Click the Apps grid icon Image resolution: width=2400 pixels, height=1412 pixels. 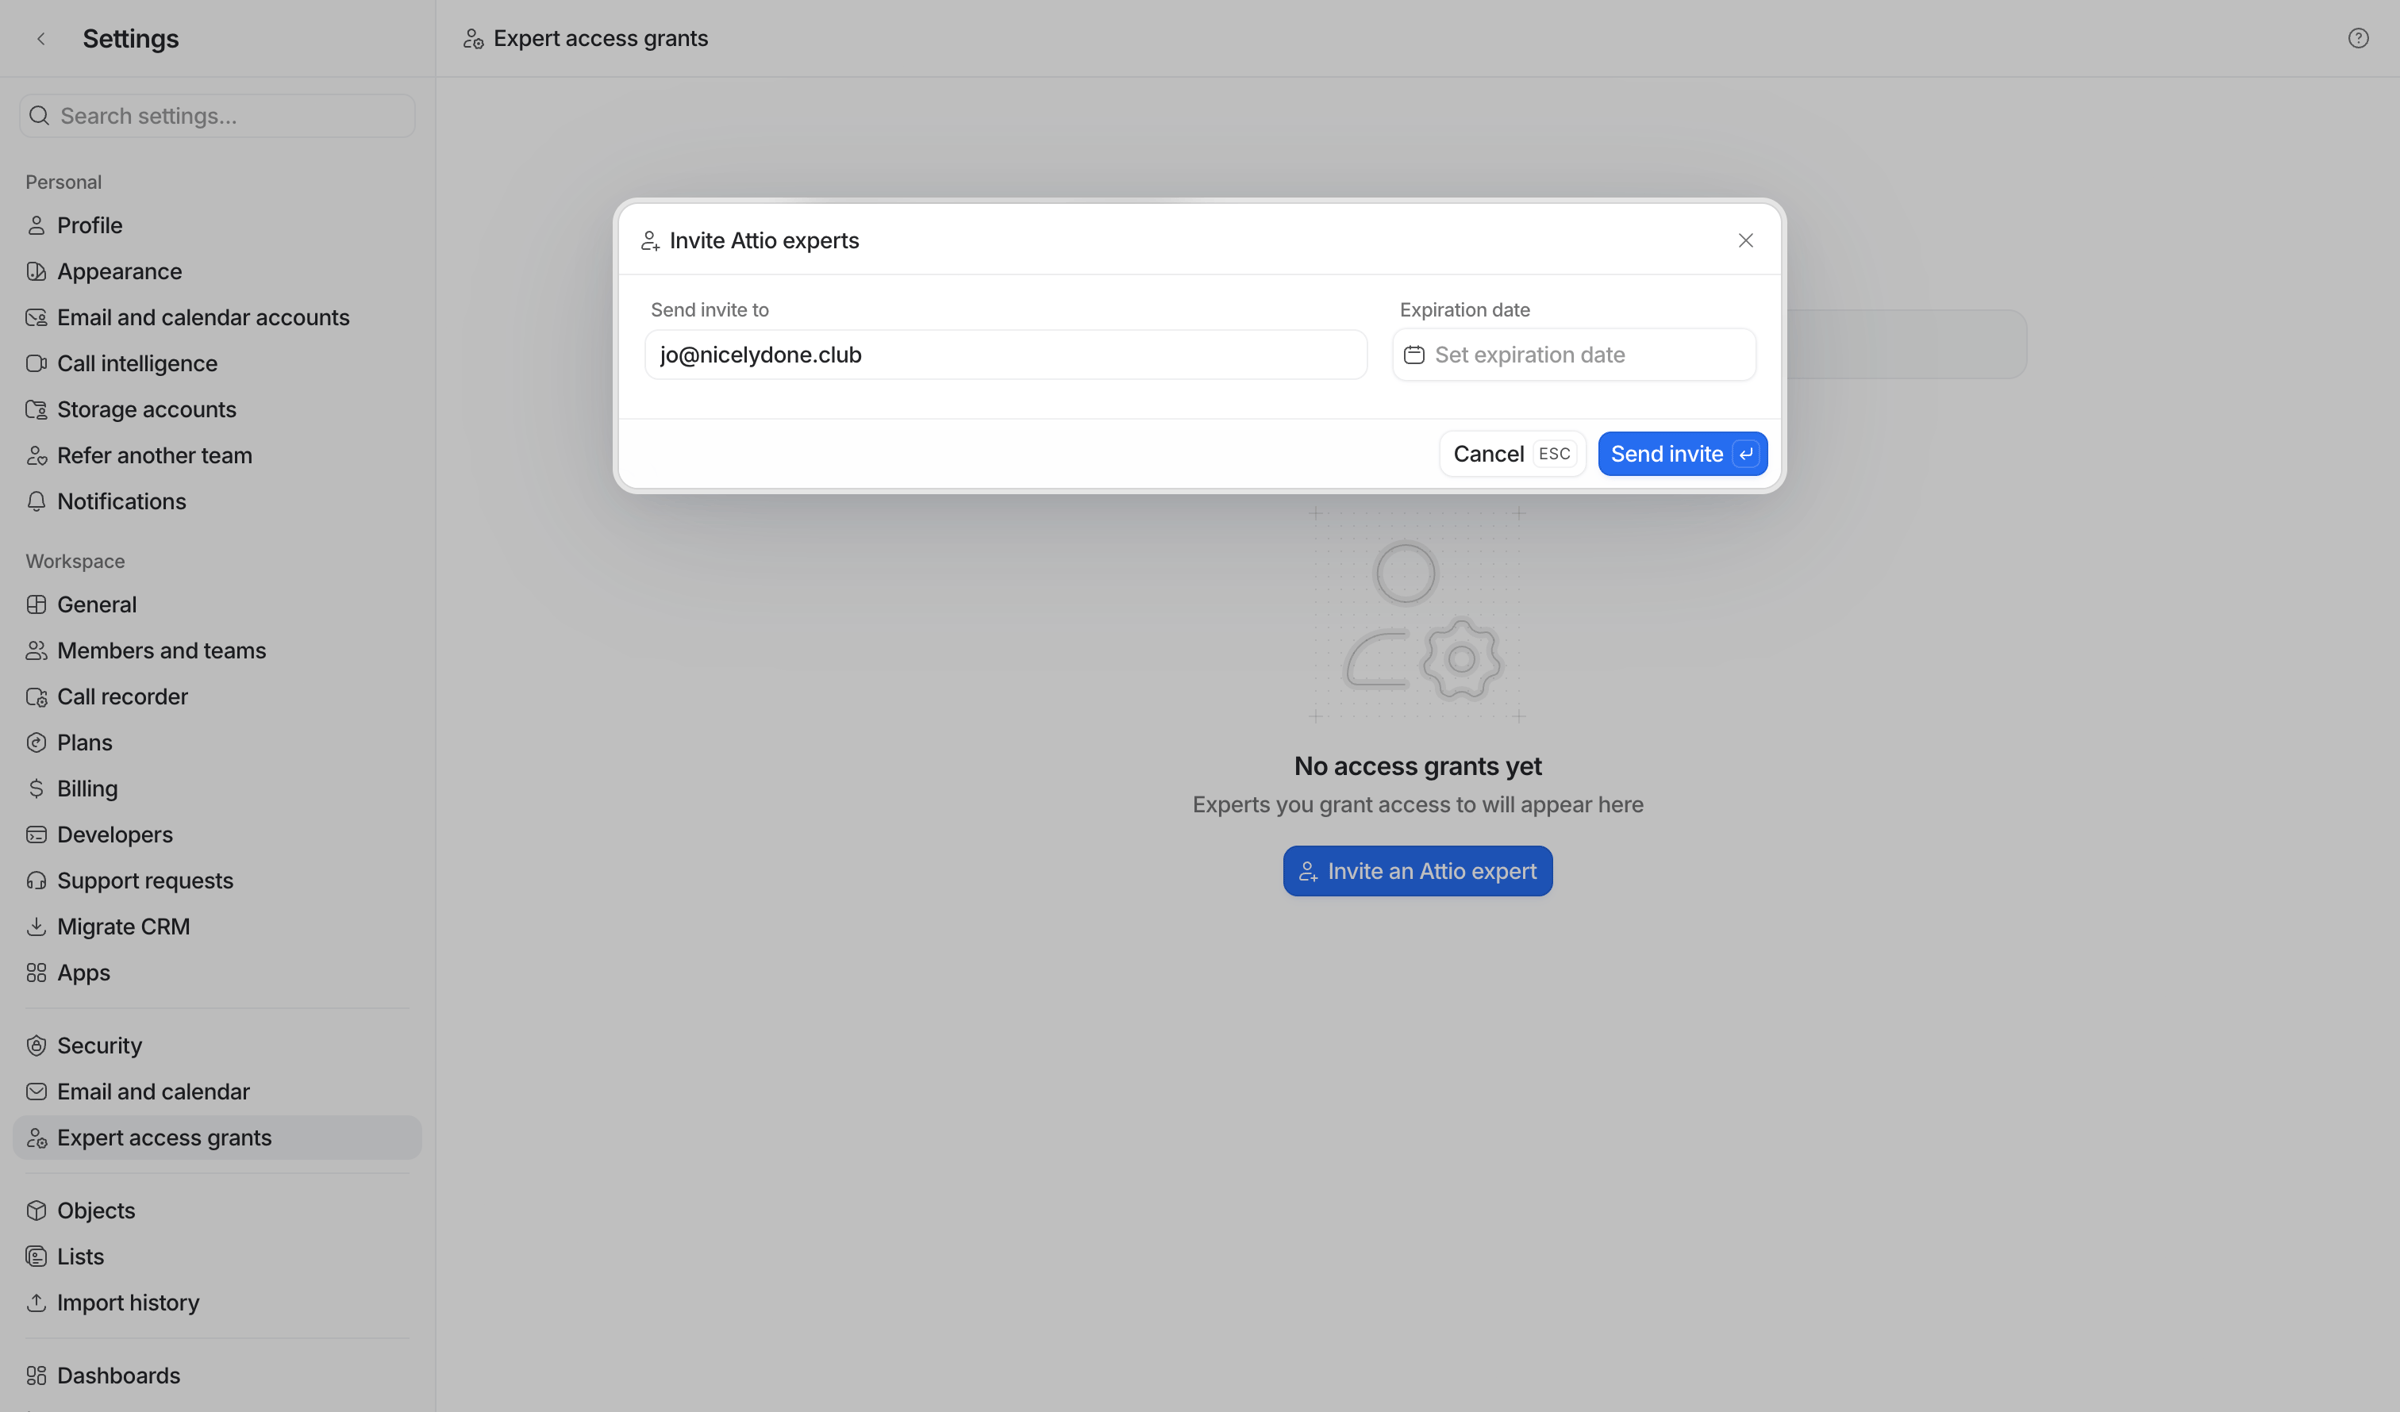point(37,973)
